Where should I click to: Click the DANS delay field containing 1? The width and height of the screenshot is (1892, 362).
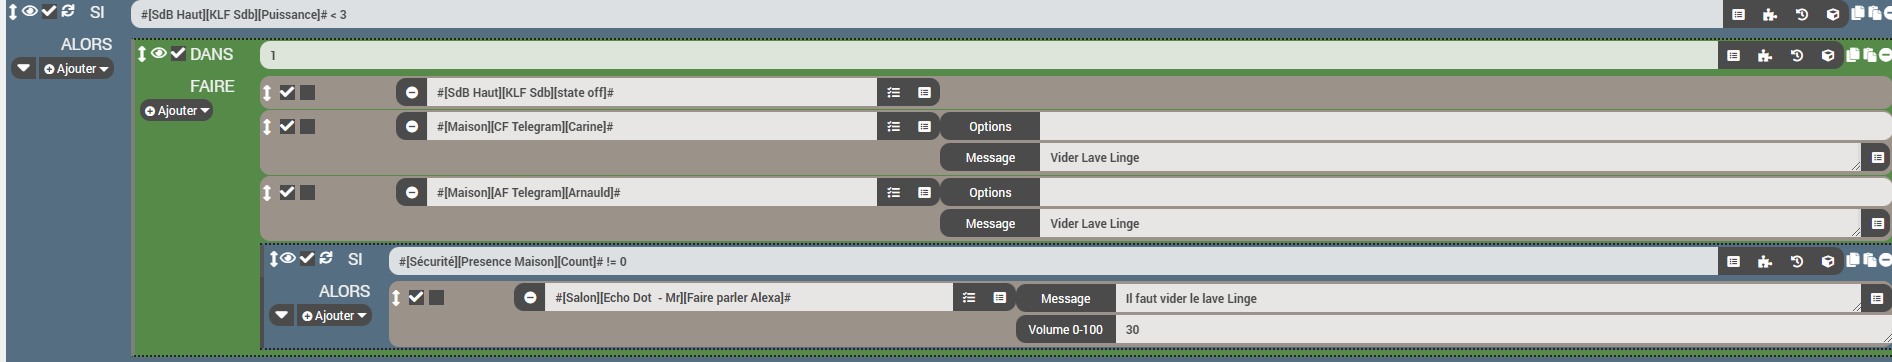point(988,56)
